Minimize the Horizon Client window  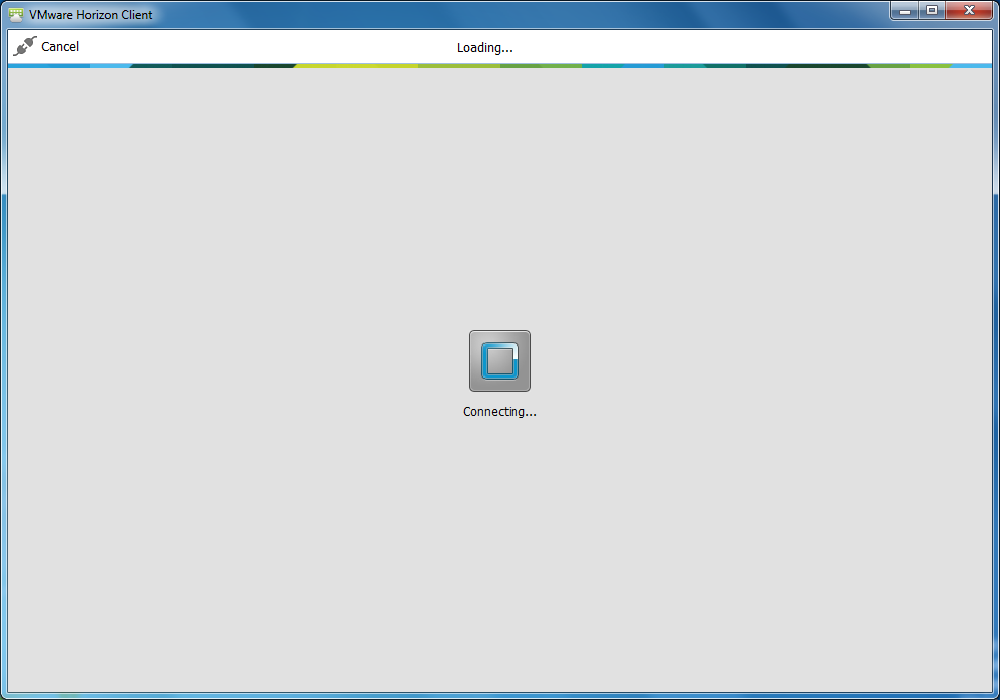[x=904, y=11]
